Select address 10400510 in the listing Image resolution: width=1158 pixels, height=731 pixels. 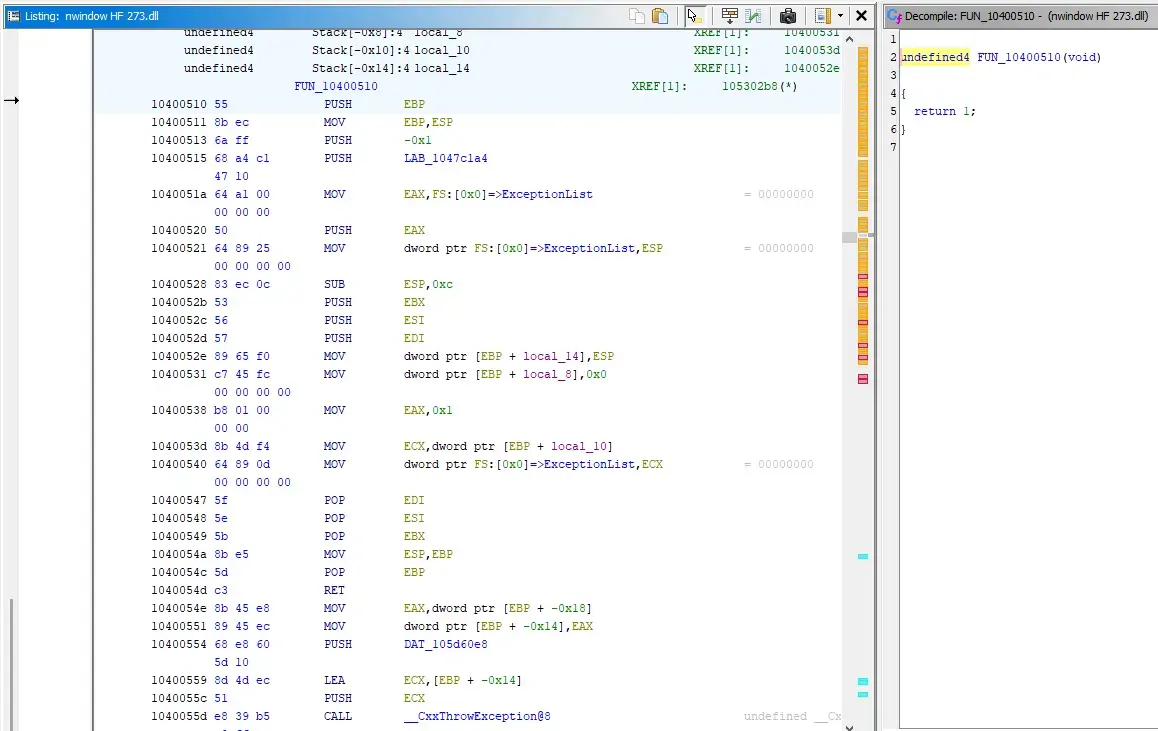point(179,104)
